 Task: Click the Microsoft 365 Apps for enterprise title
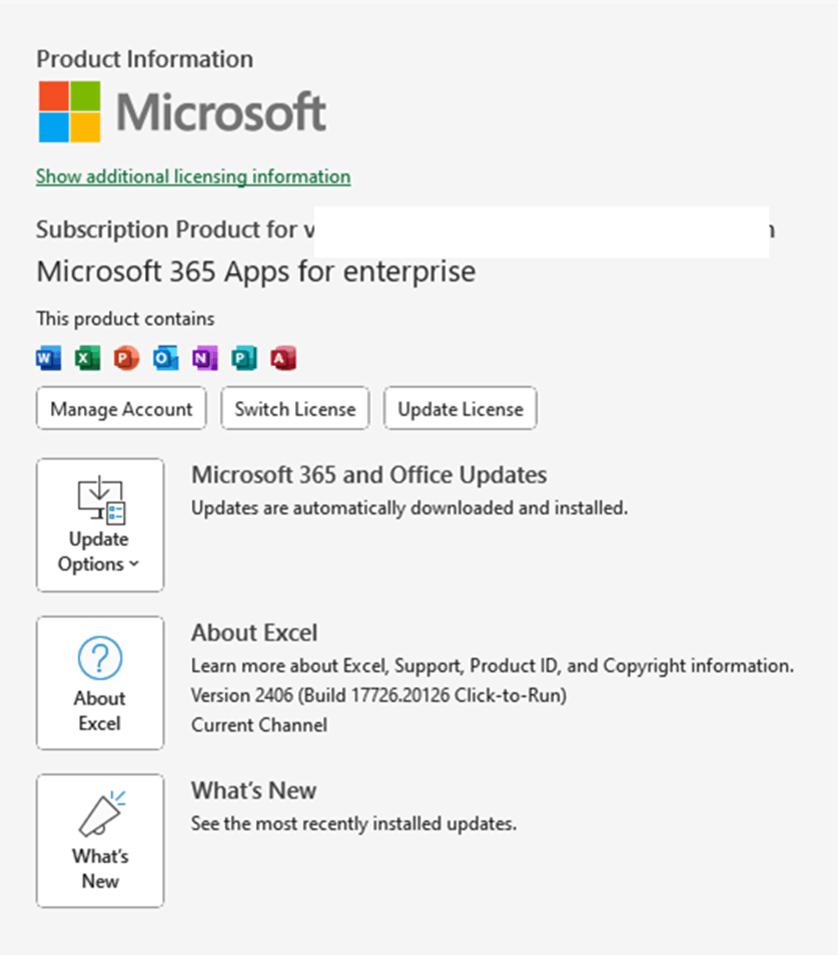(256, 271)
